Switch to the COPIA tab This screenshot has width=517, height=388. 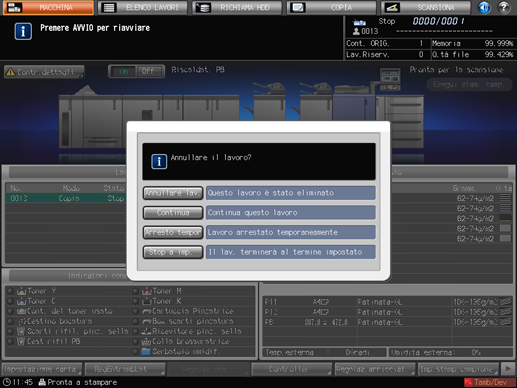tap(331, 7)
